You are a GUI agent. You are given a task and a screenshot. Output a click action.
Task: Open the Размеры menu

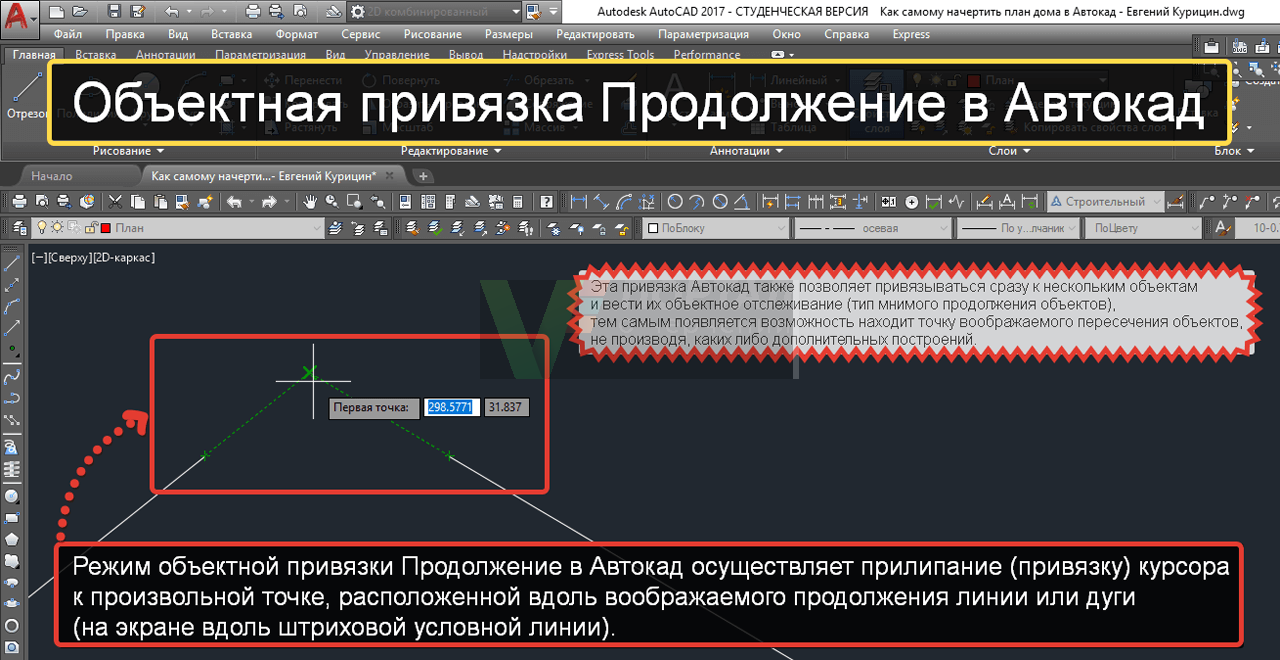tap(509, 34)
